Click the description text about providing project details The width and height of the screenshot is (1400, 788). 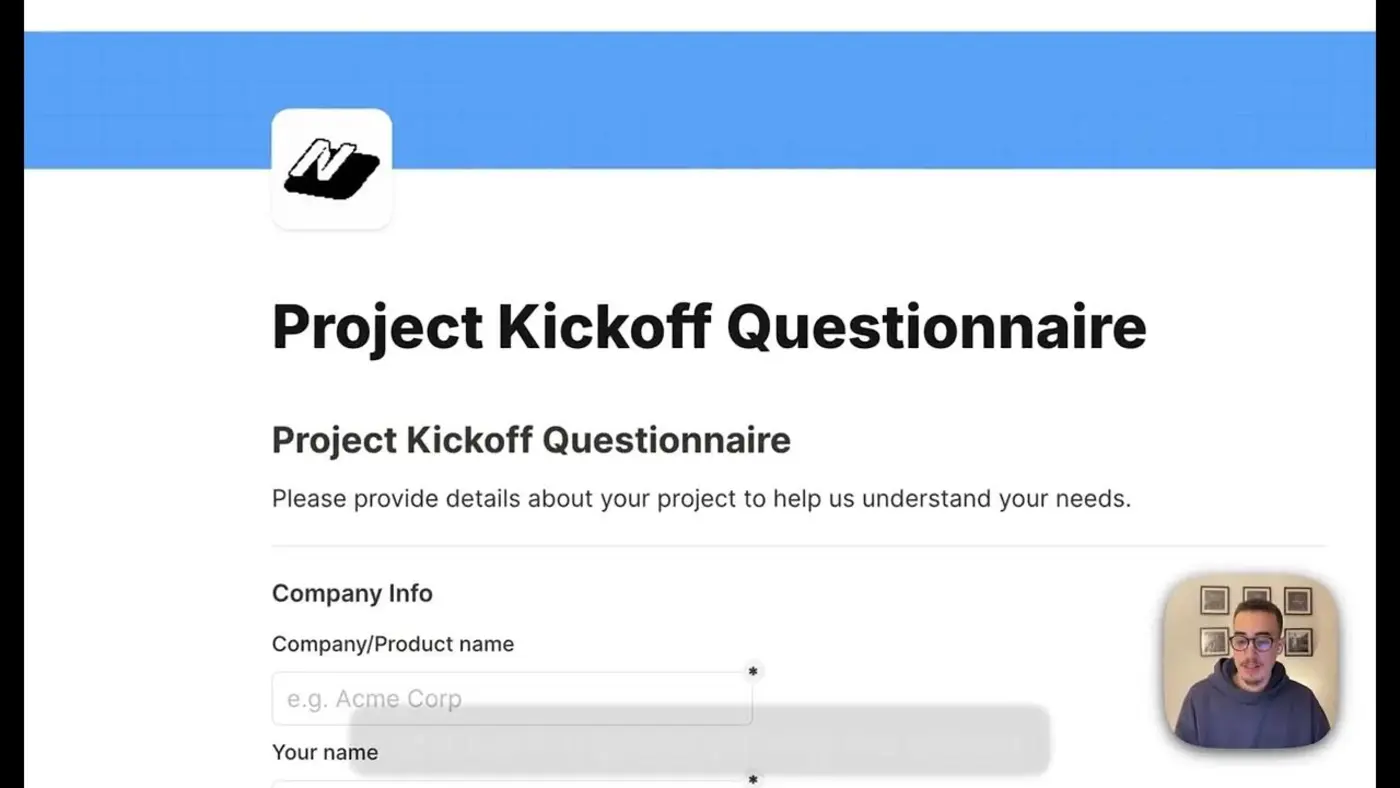(x=700, y=498)
